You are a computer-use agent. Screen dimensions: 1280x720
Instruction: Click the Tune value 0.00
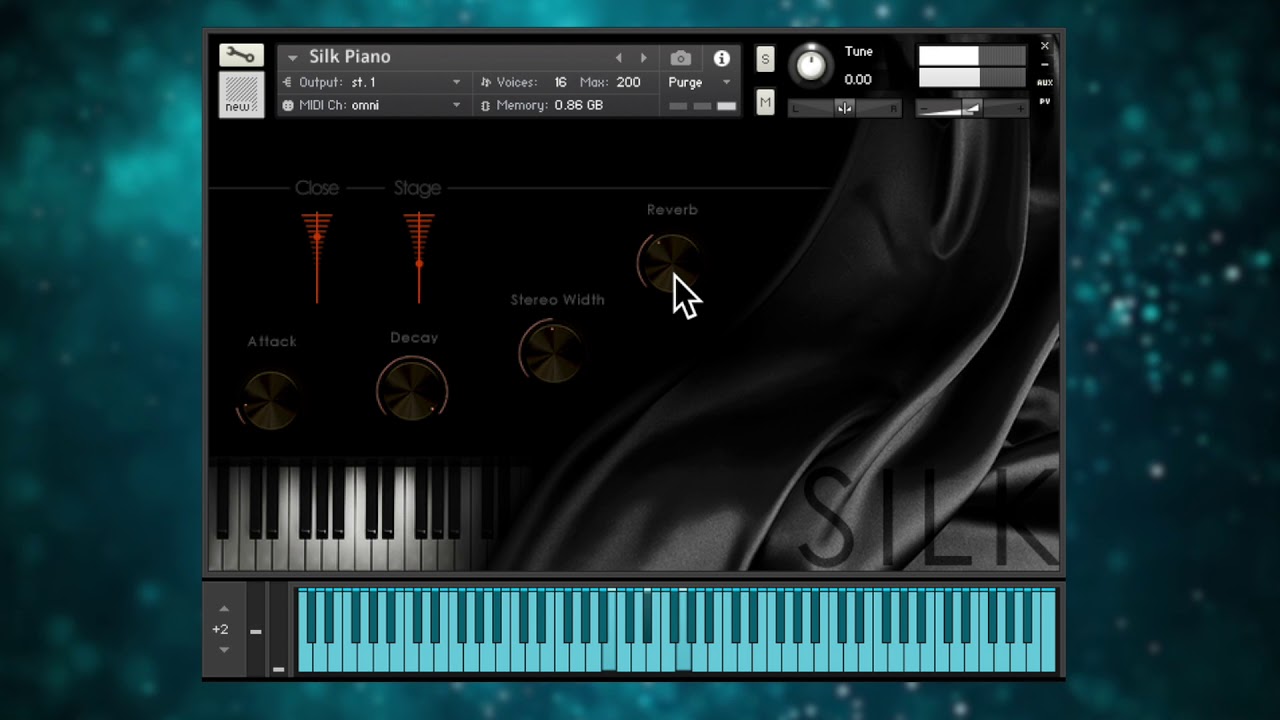[x=857, y=79]
